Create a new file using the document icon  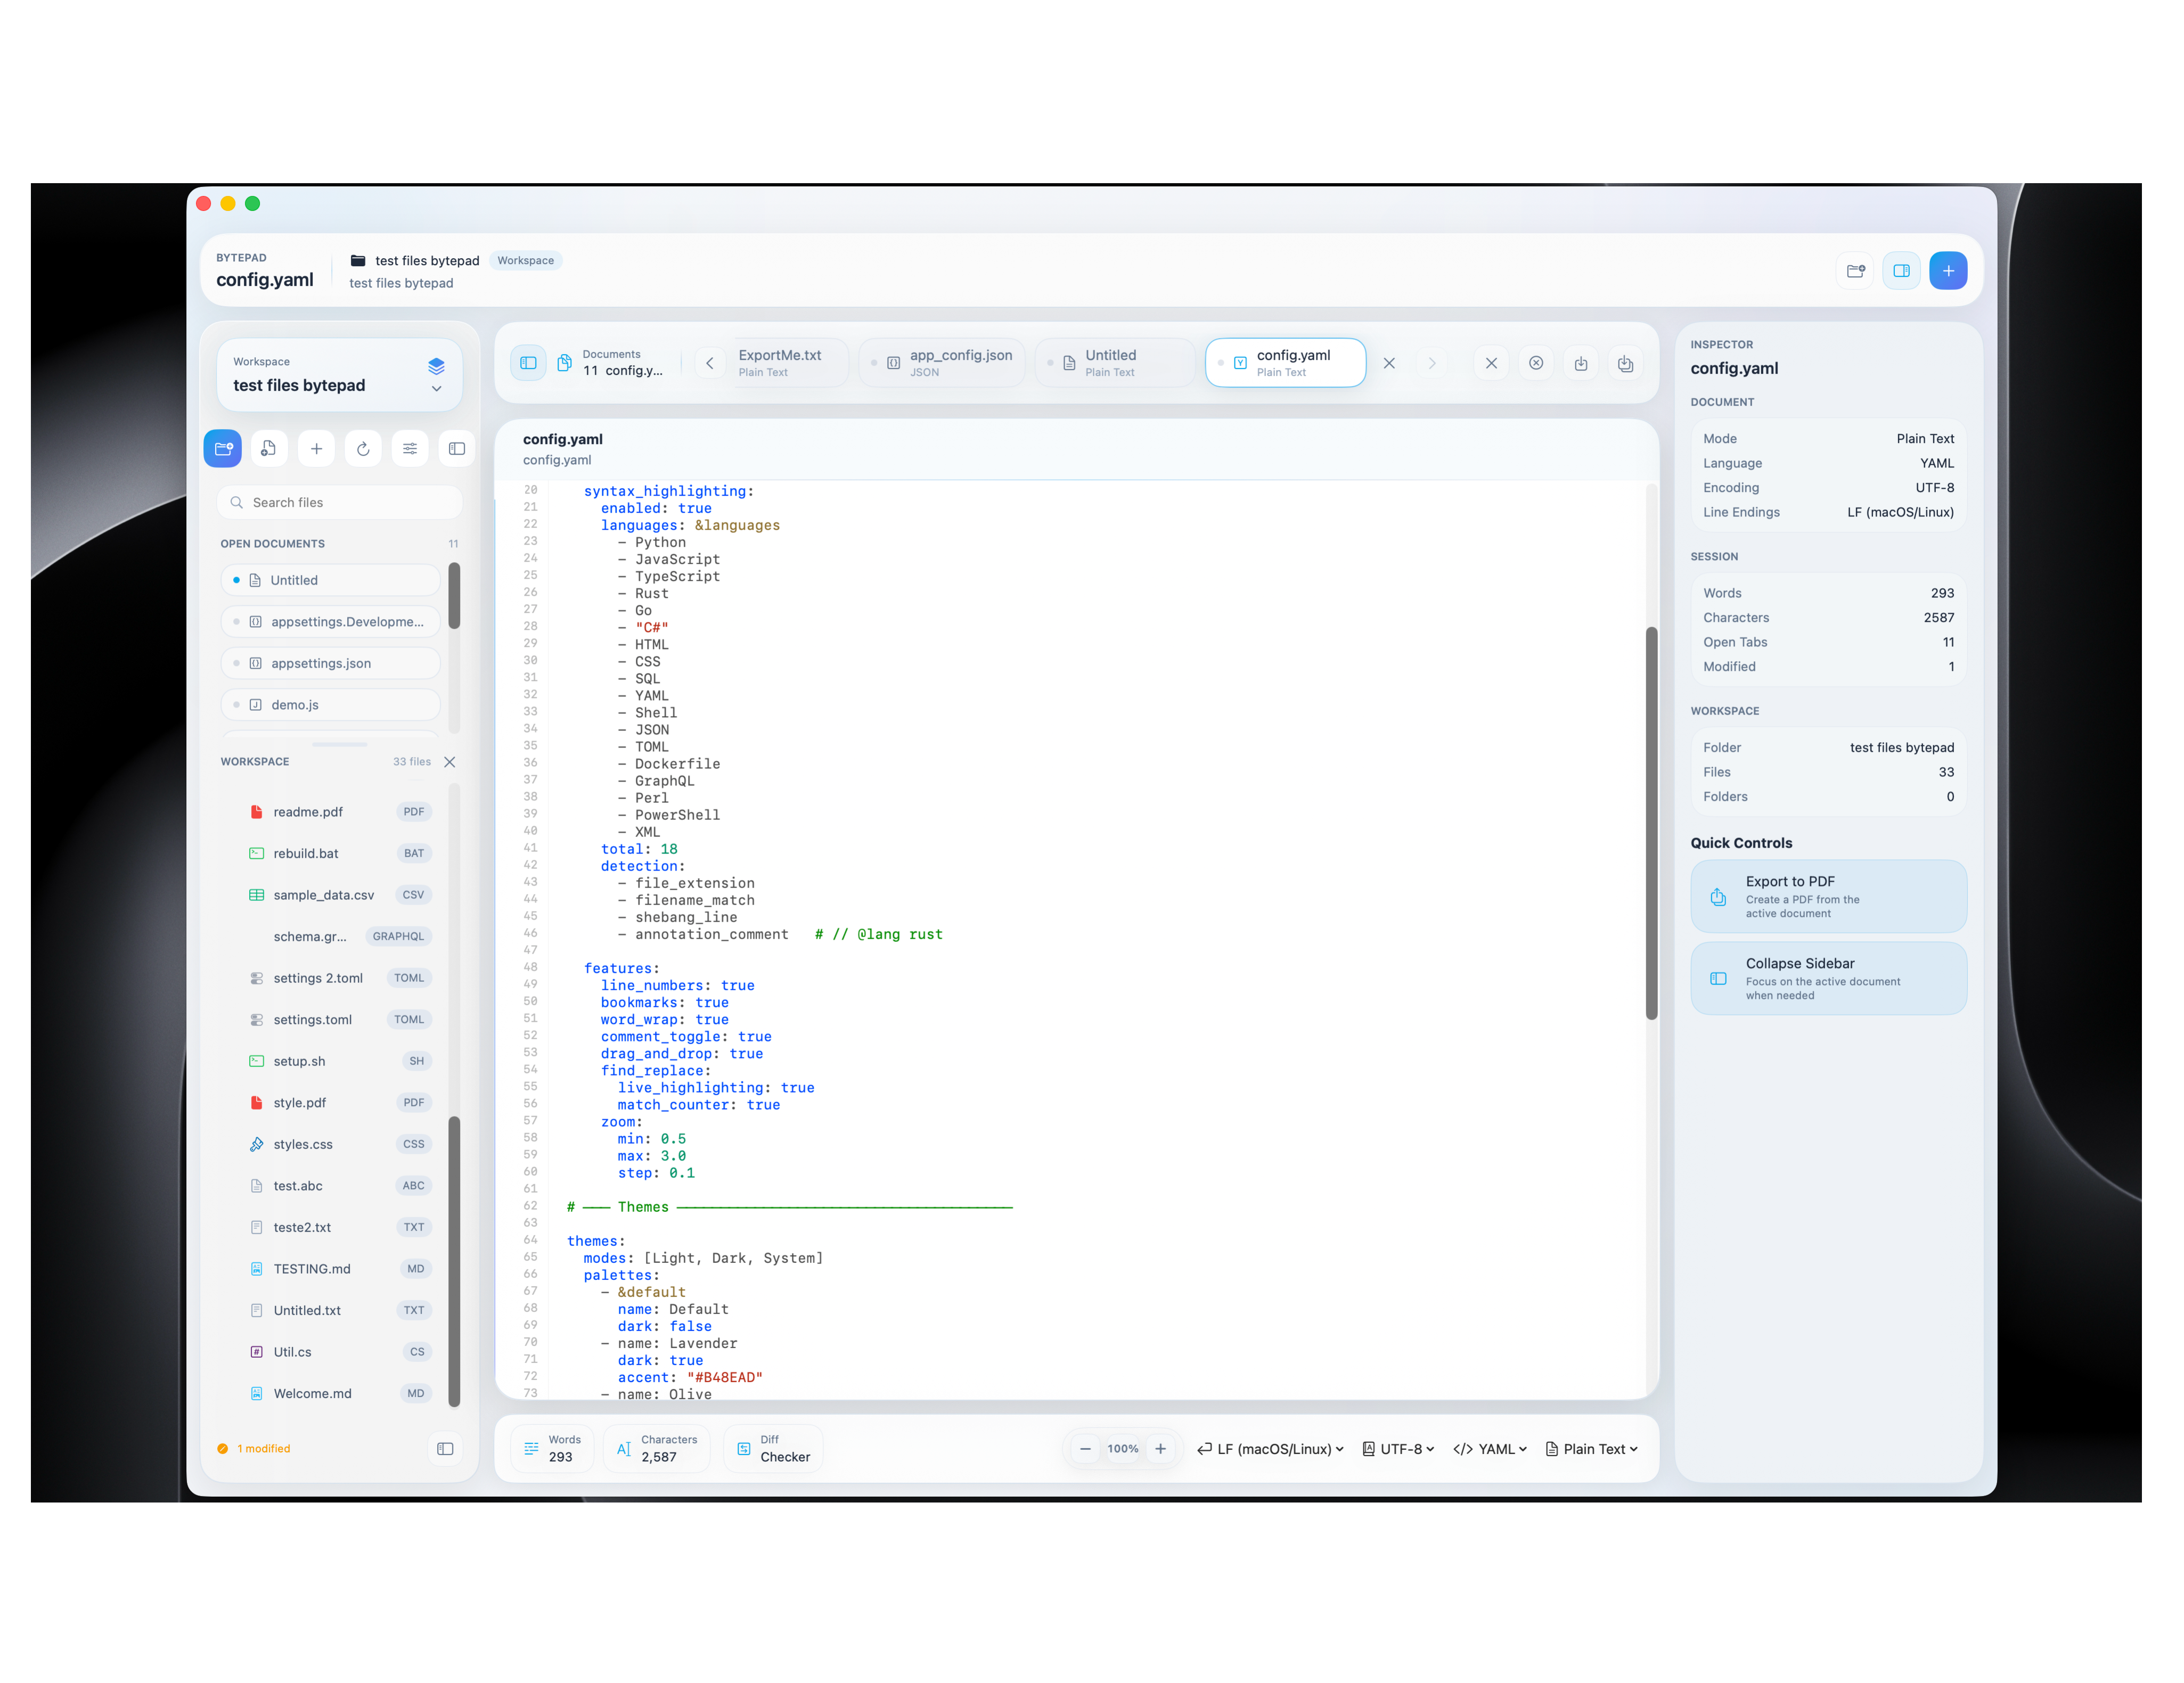269,448
